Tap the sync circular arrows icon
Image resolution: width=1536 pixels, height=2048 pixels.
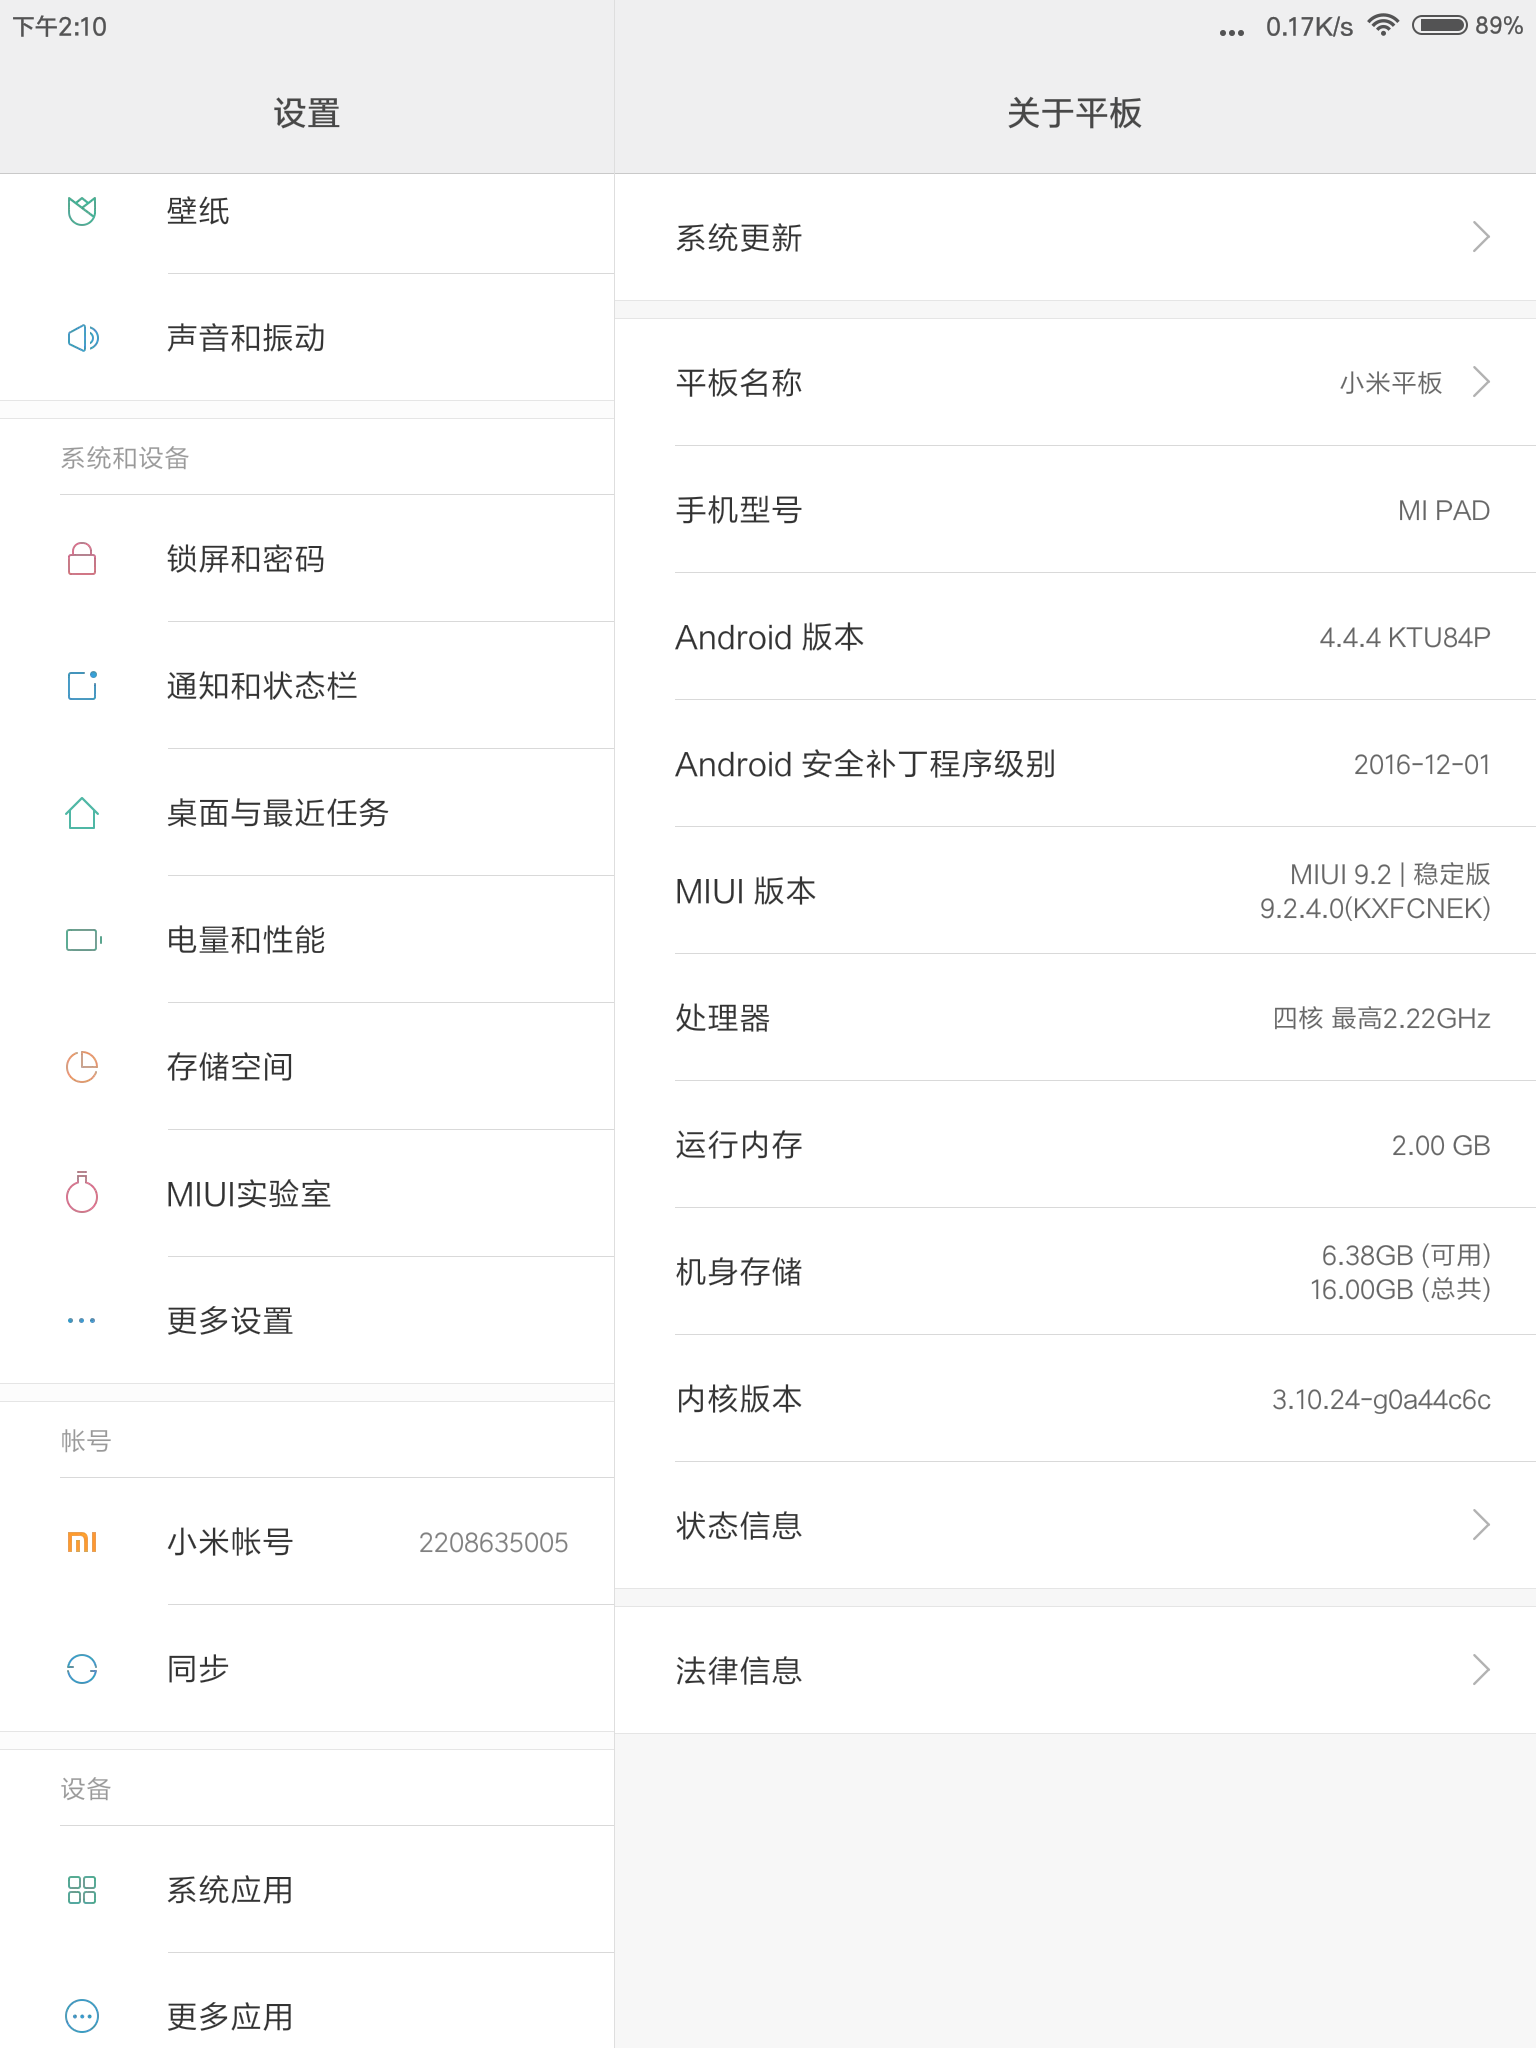coord(82,1668)
